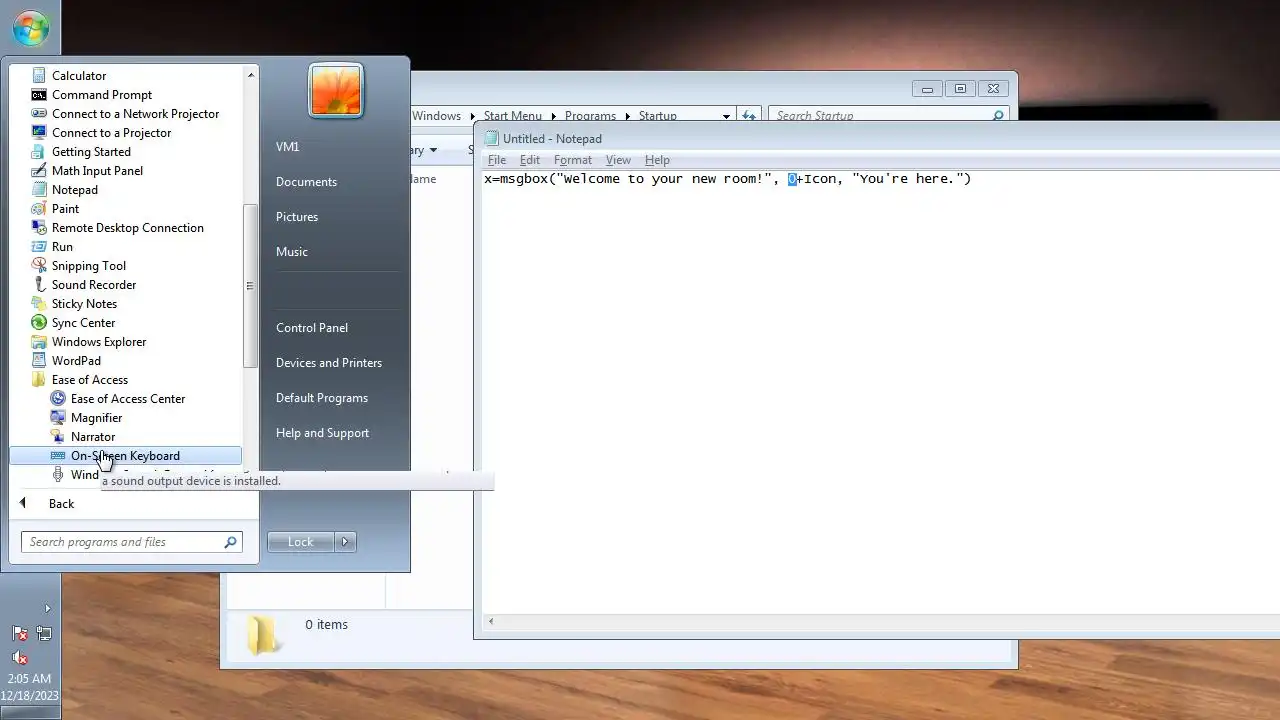The width and height of the screenshot is (1280, 720).
Task: Start Narrator
Action: tap(93, 437)
